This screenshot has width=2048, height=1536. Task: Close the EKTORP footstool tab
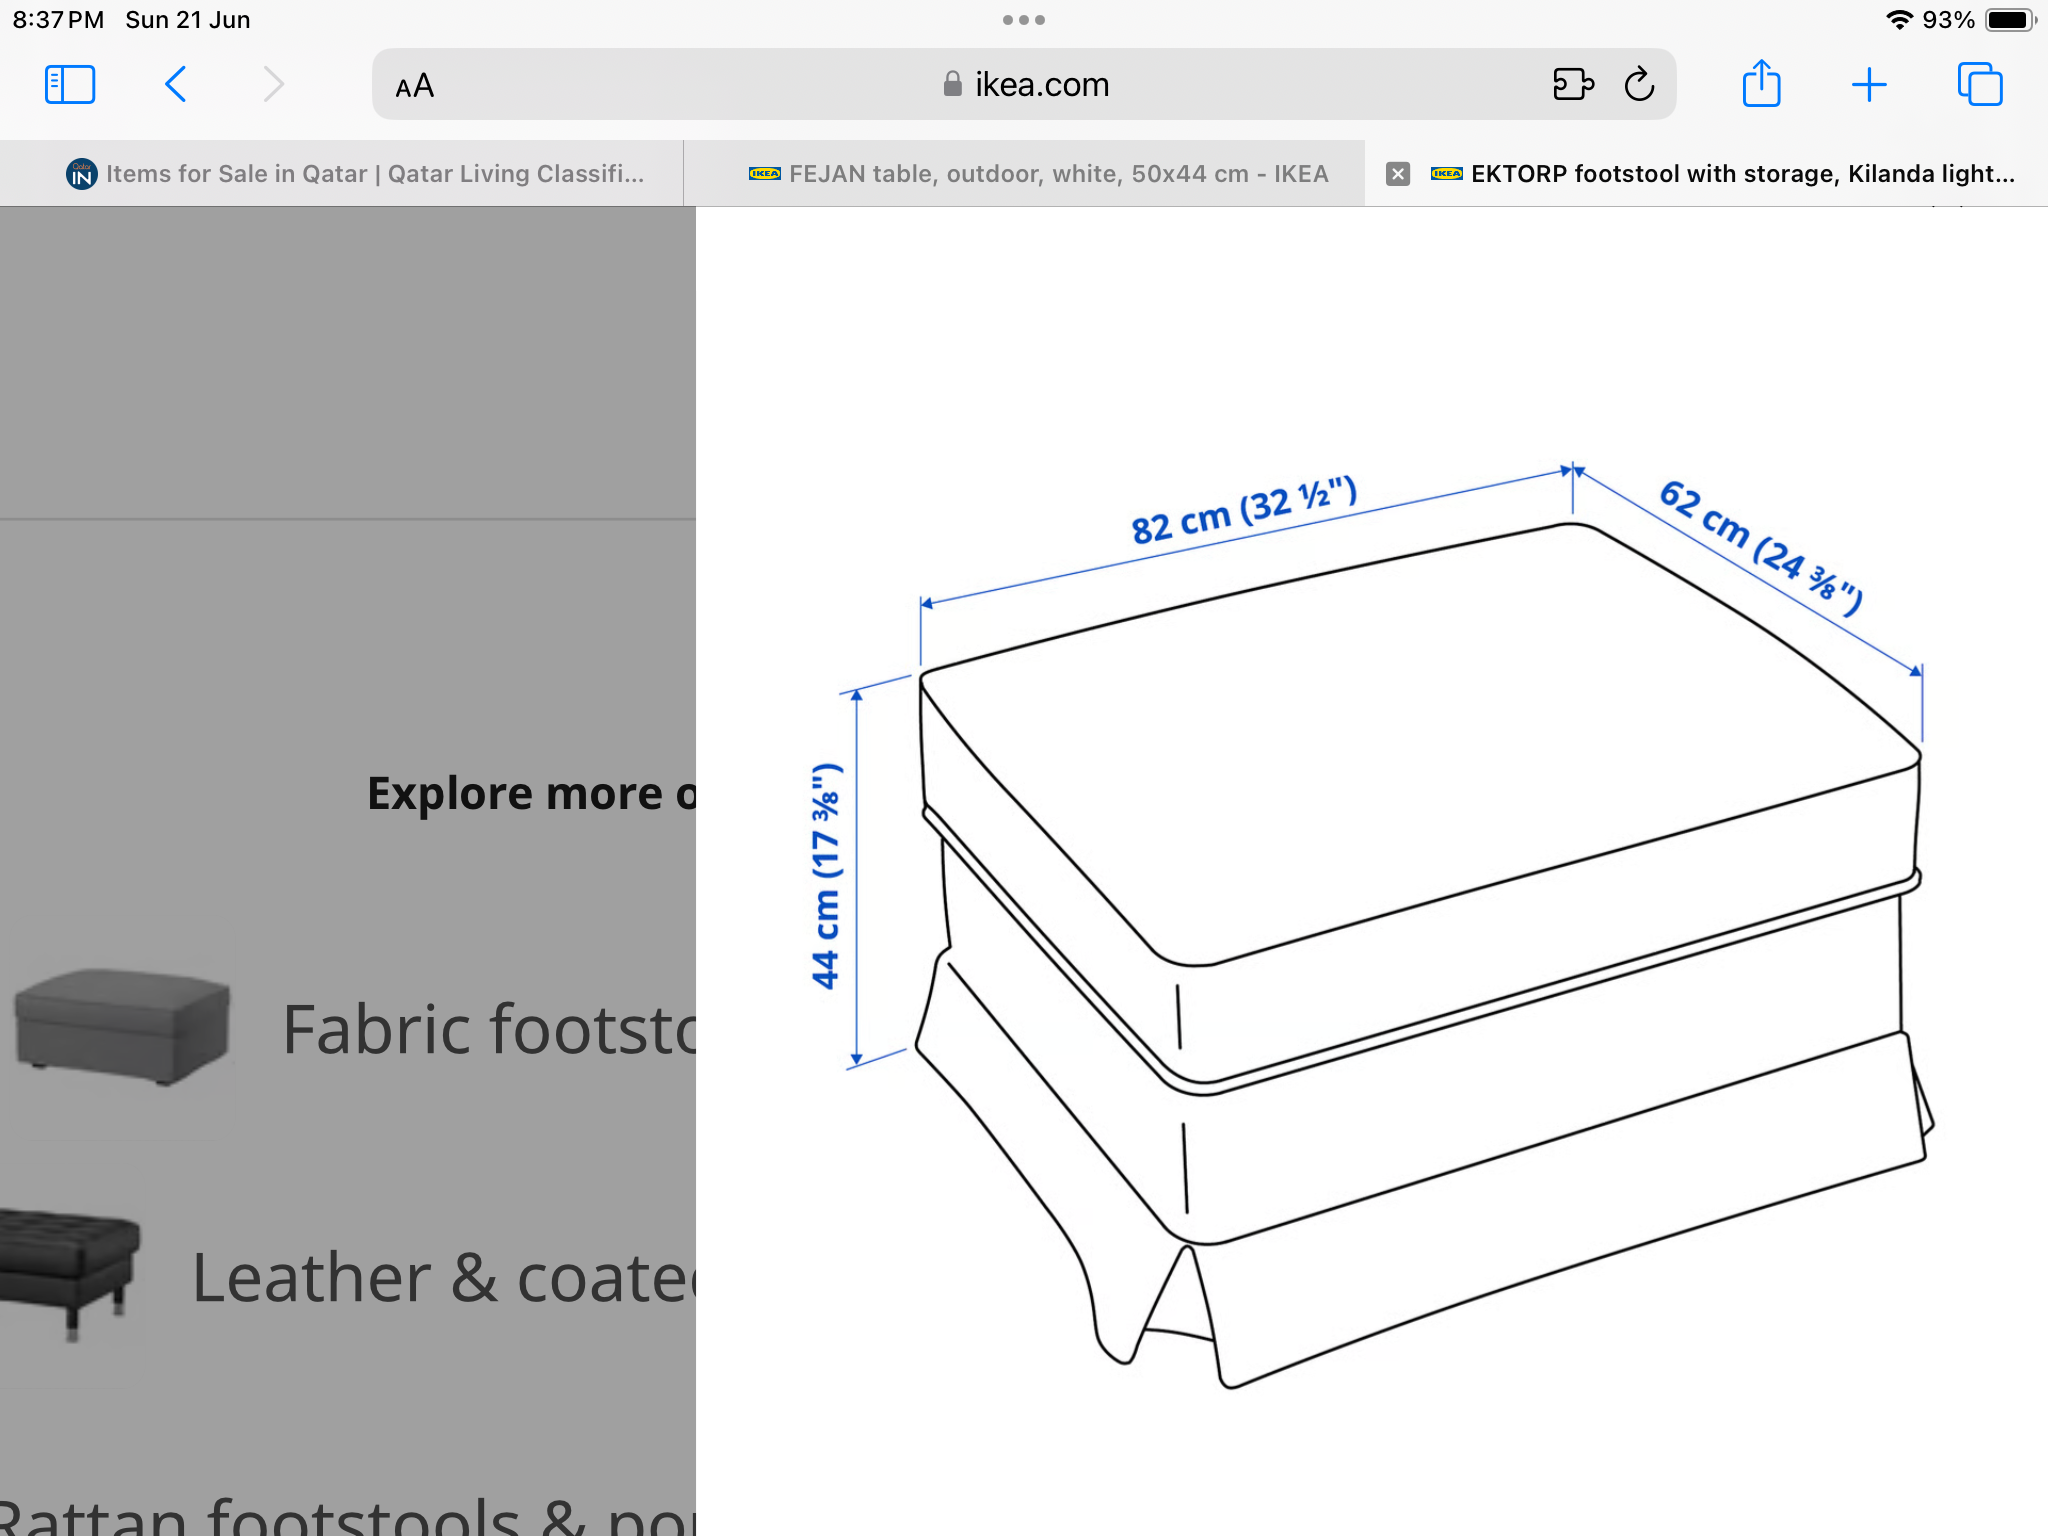pyautogui.click(x=1398, y=174)
